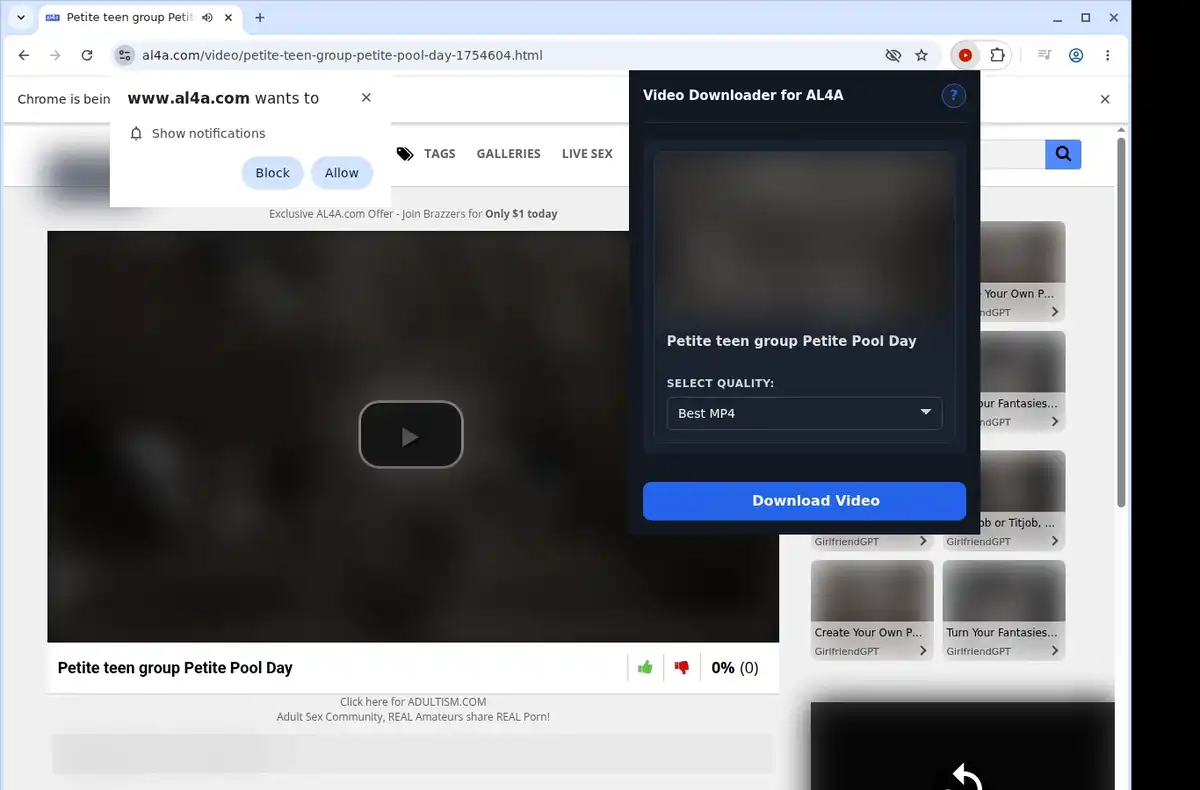The width and height of the screenshot is (1200, 790).
Task: Open the GALLERIES menu item
Action: pyautogui.click(x=508, y=153)
